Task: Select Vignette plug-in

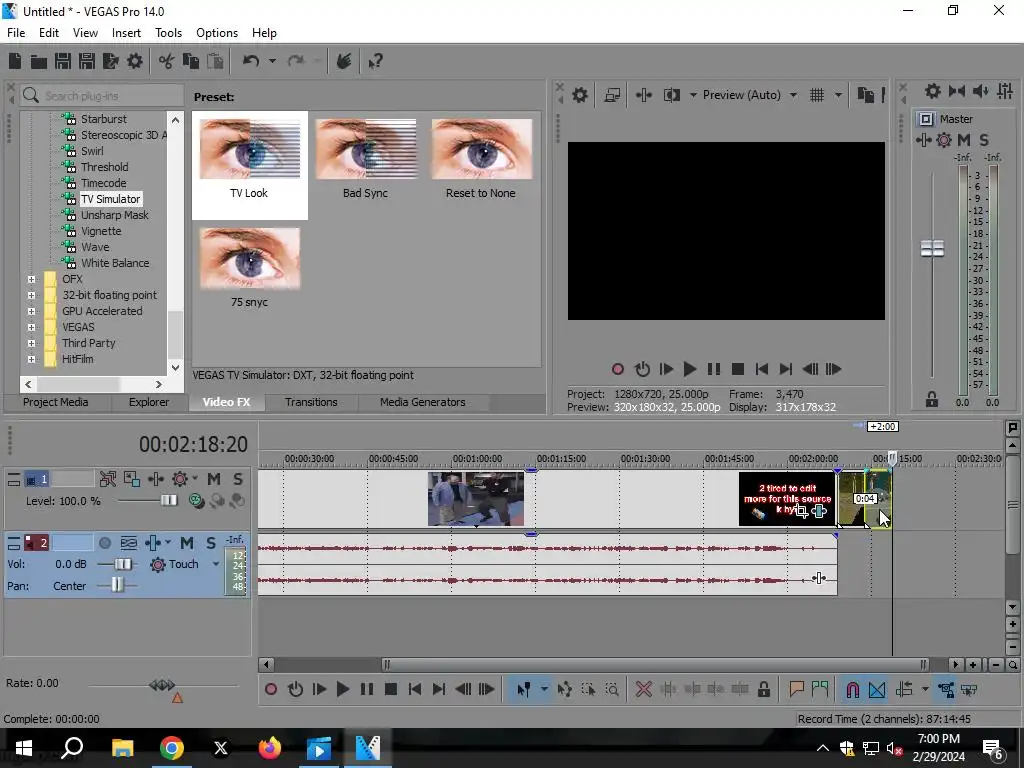Action: point(101,231)
